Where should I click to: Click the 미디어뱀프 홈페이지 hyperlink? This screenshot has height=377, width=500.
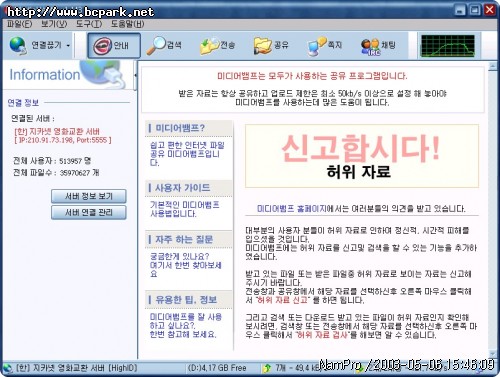click(x=292, y=209)
